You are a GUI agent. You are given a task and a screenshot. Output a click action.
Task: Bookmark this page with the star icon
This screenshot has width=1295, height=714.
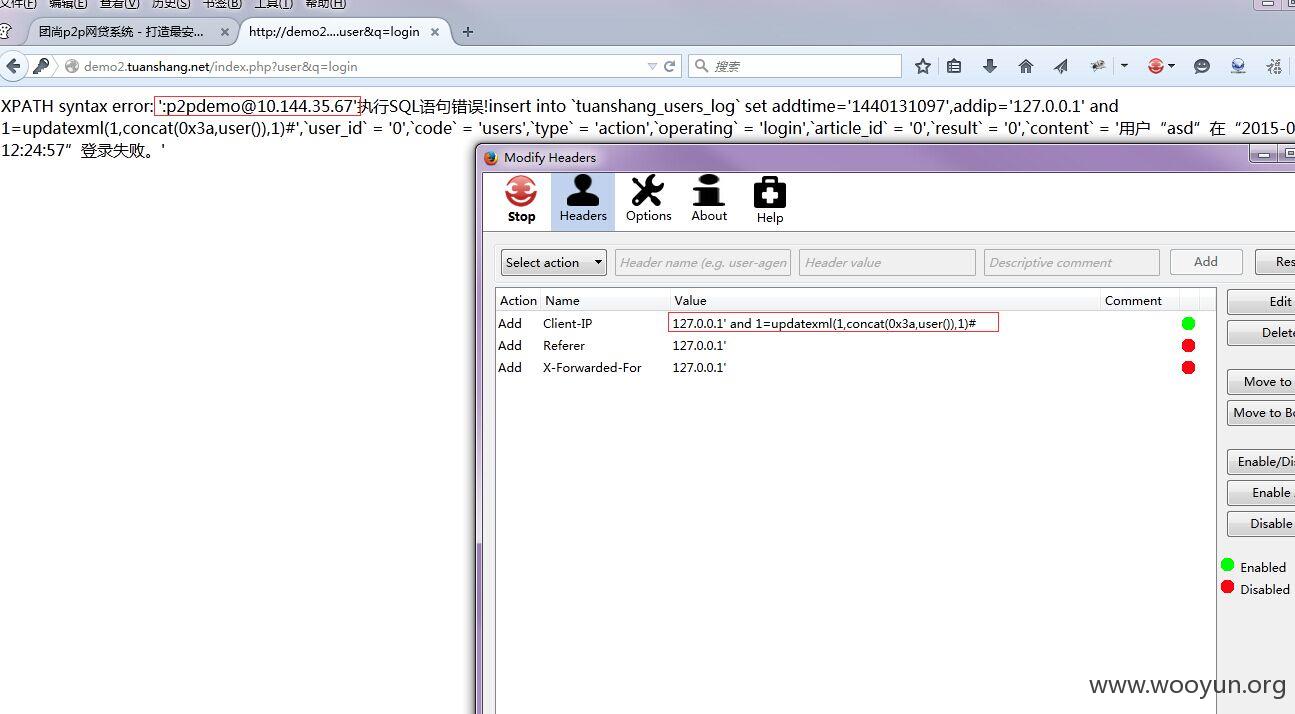[923, 66]
